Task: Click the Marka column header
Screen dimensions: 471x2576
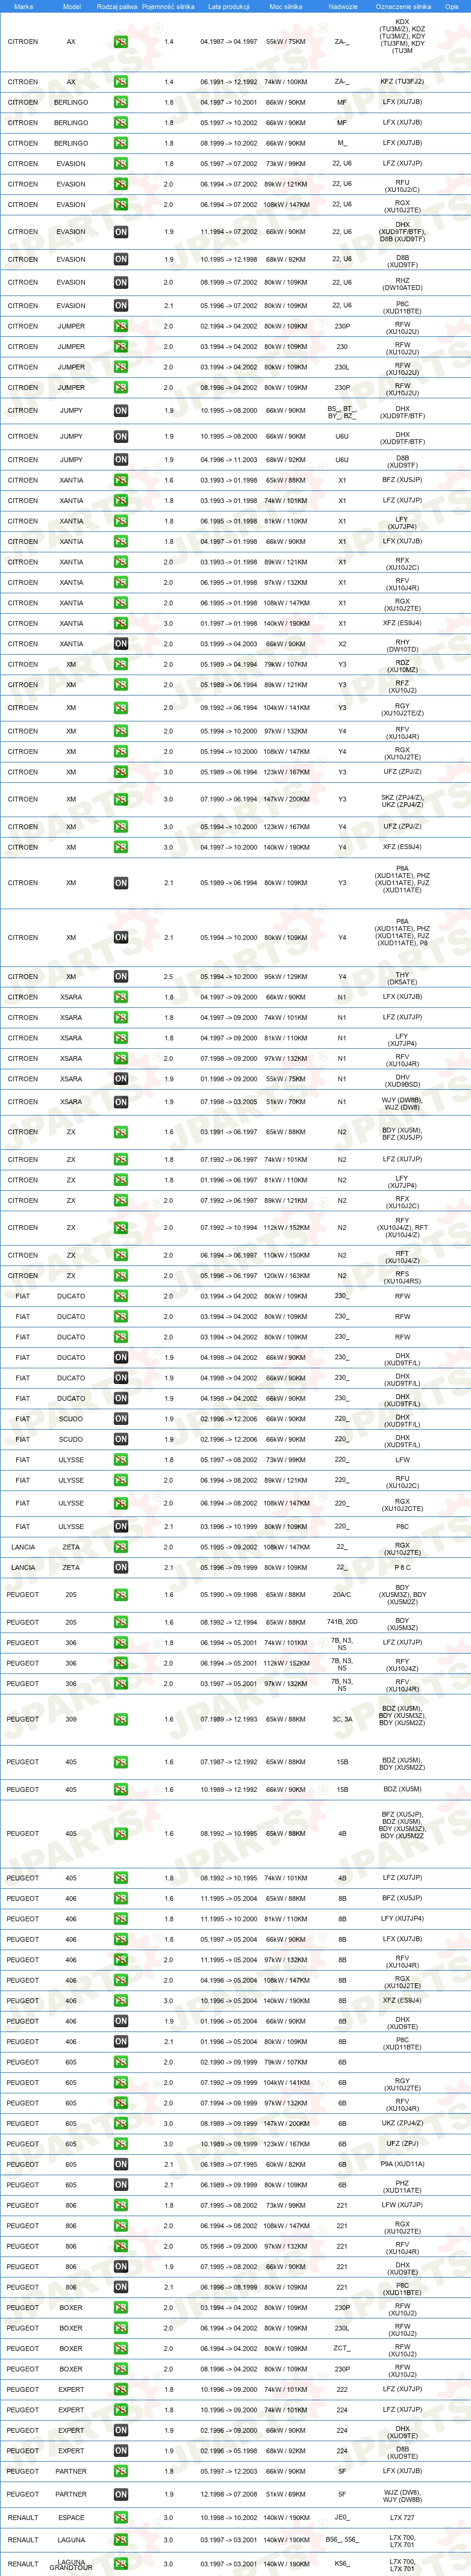Action: coord(23,6)
